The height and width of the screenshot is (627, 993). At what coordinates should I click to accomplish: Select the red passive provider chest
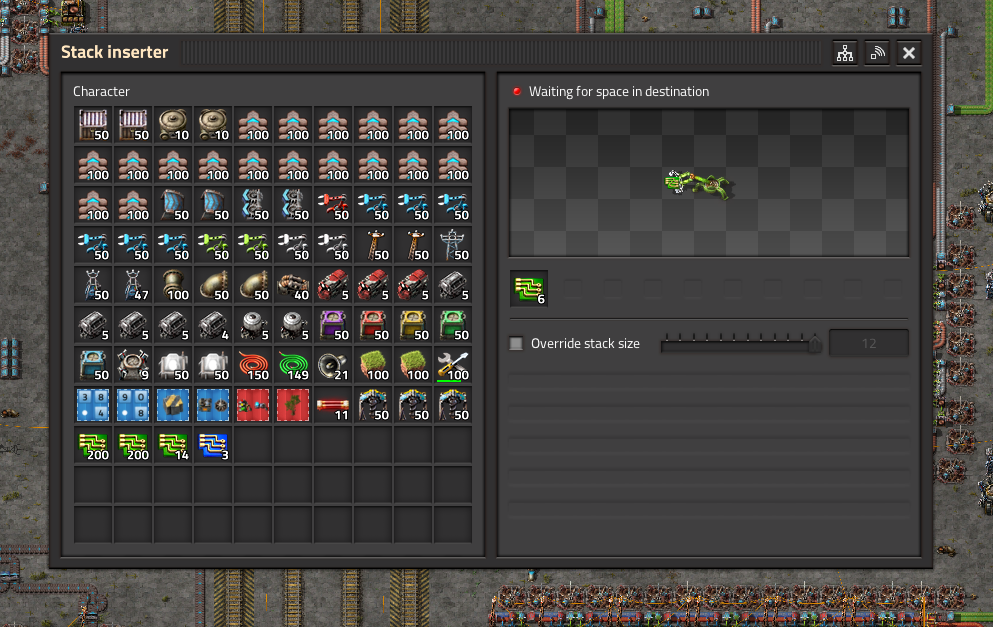coord(373,324)
